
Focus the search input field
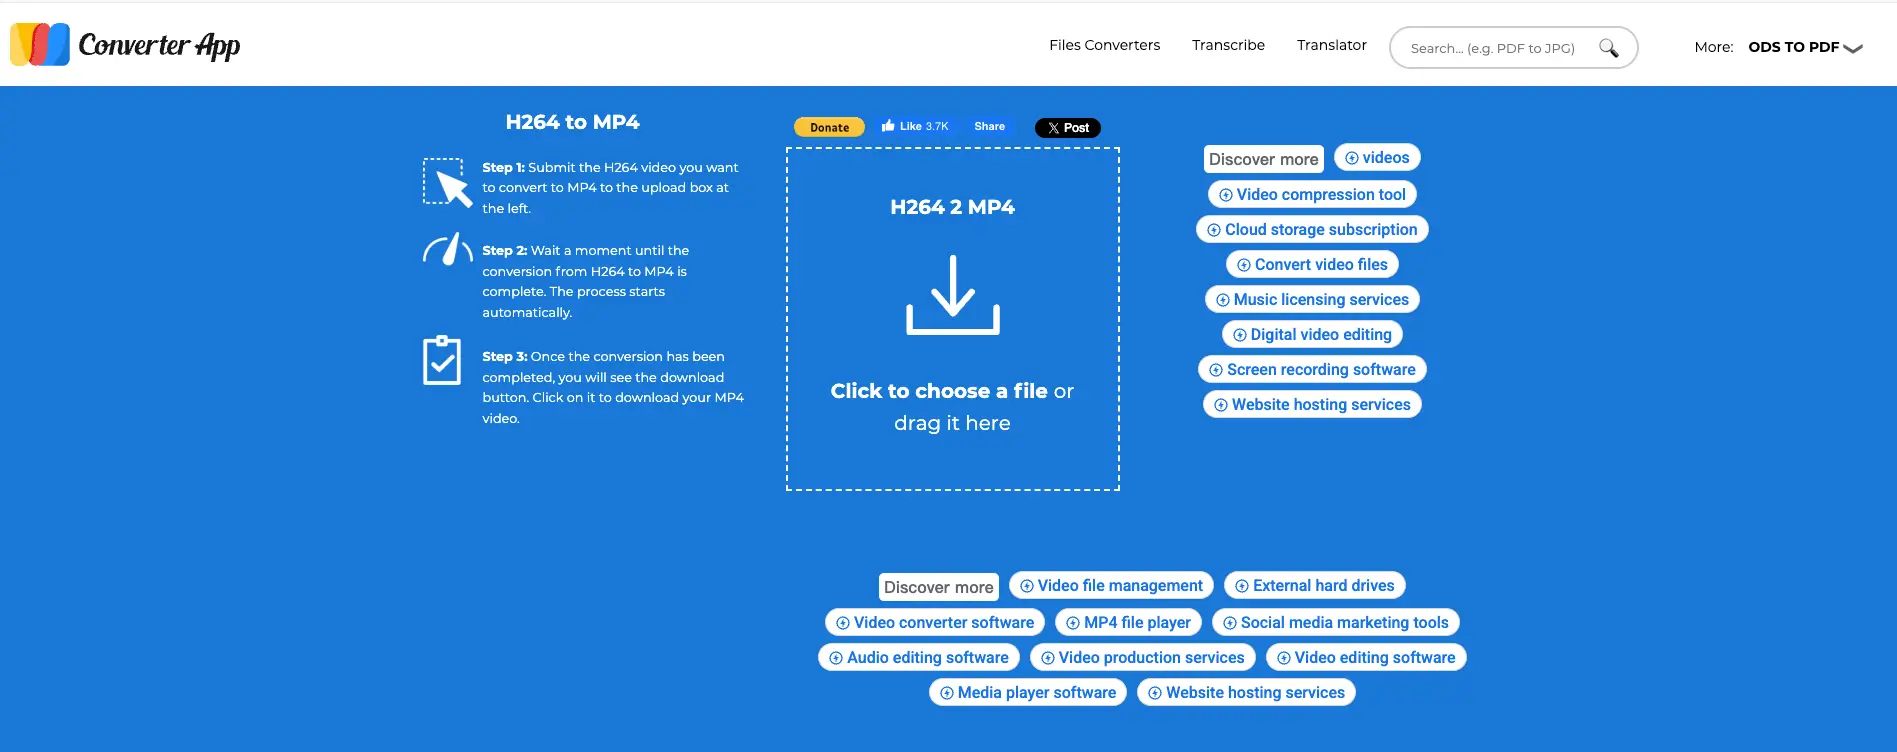pyautogui.click(x=1494, y=48)
